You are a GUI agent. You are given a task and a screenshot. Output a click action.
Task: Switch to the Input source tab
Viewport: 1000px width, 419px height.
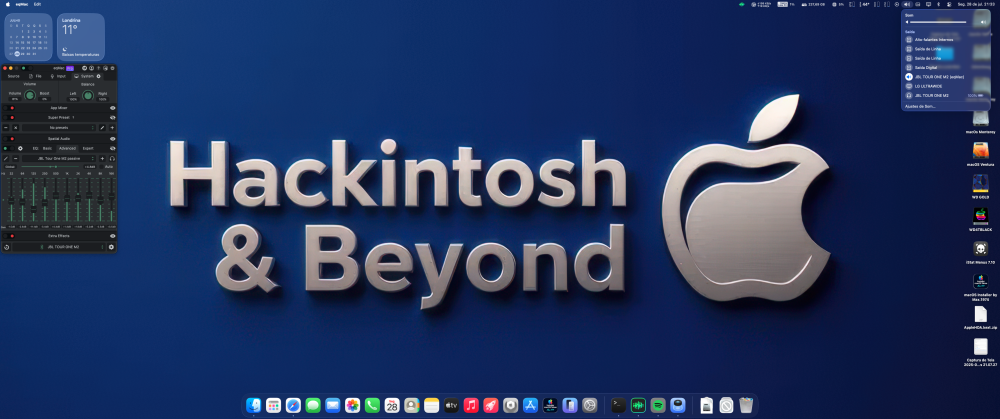click(x=59, y=76)
